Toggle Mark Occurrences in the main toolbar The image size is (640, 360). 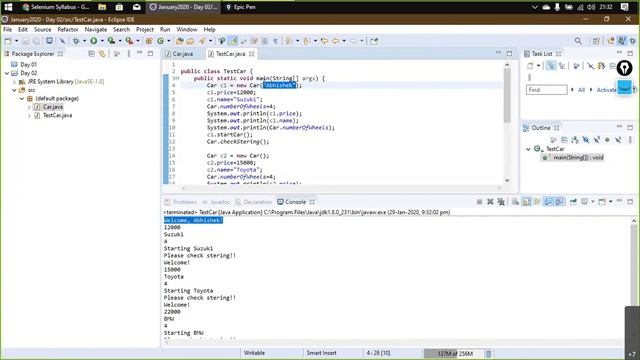coord(233,41)
